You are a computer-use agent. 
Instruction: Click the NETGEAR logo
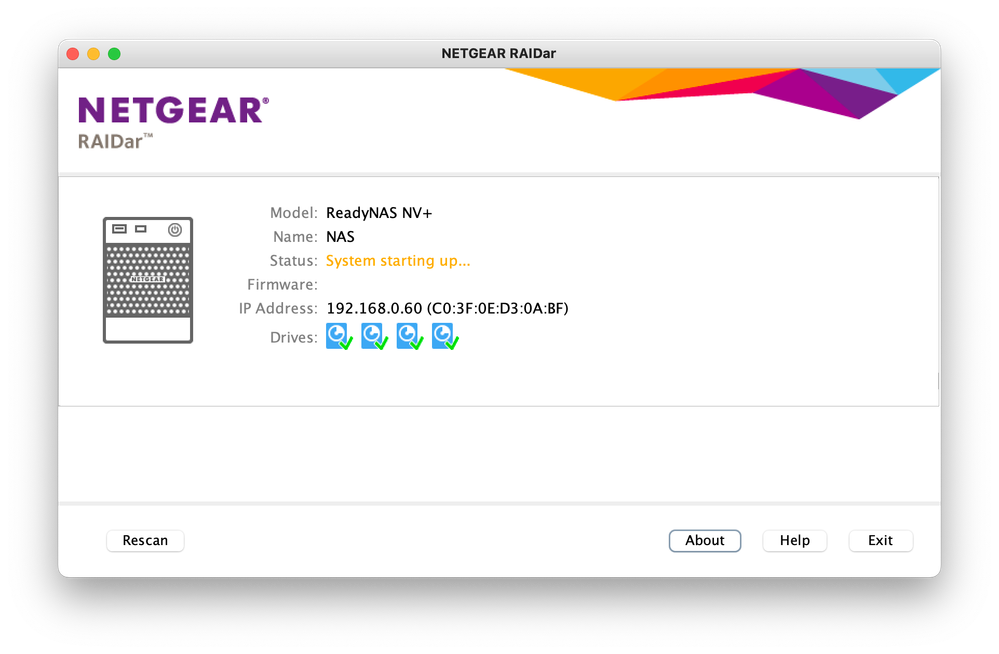pos(173,109)
